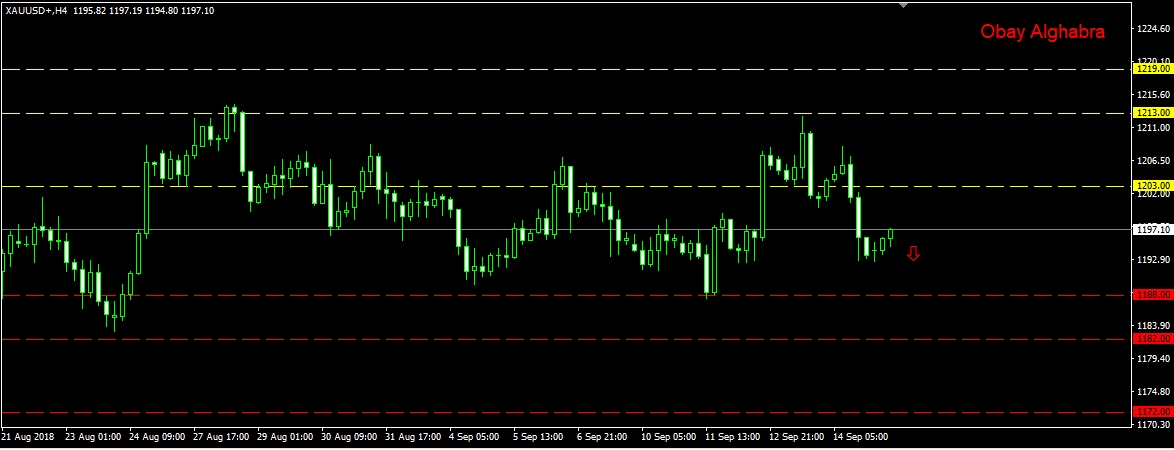This screenshot has height=450, width=1174.
Task: Click the 24 Aug 09:00 time label
Action: pyautogui.click(x=157, y=437)
